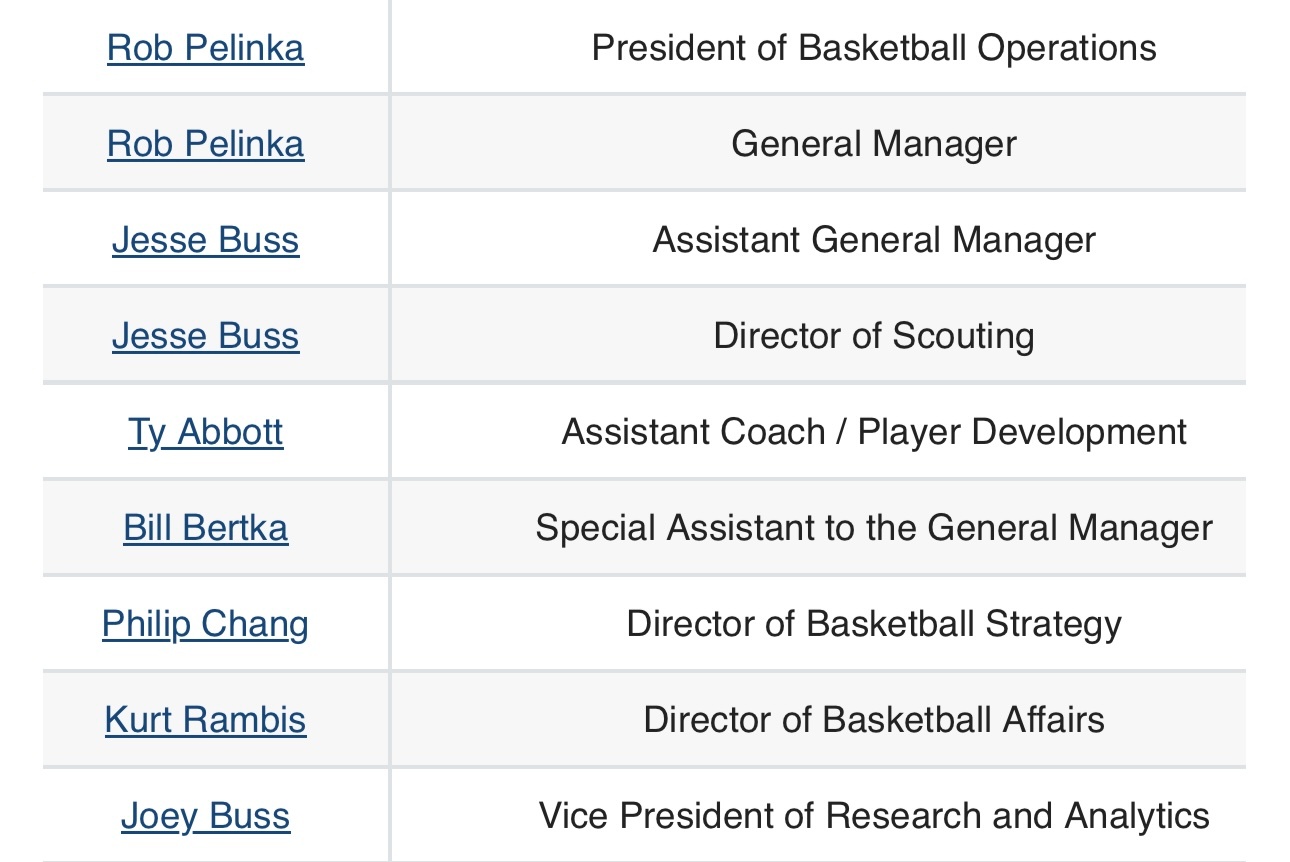This screenshot has width=1290, height=862.
Task: Open Rob Pelinka link beside President of Basketball Operations
Action: (x=205, y=48)
